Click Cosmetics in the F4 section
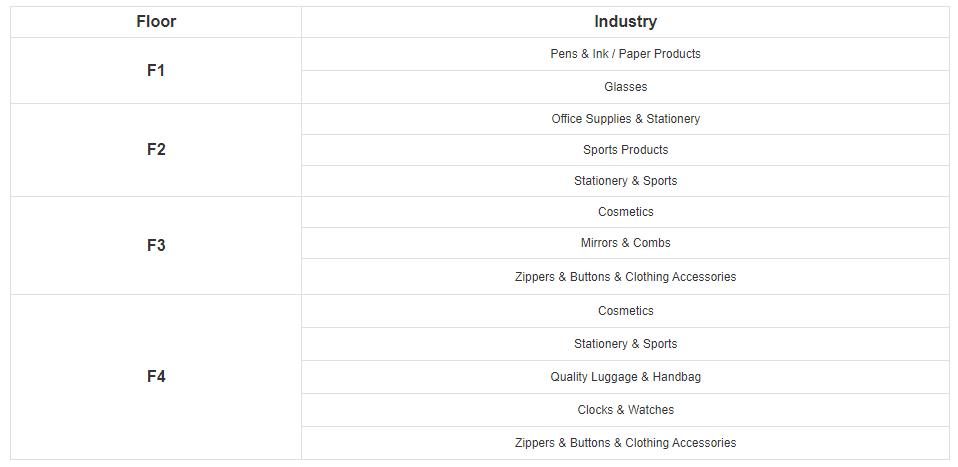958x467 pixels. tap(625, 311)
